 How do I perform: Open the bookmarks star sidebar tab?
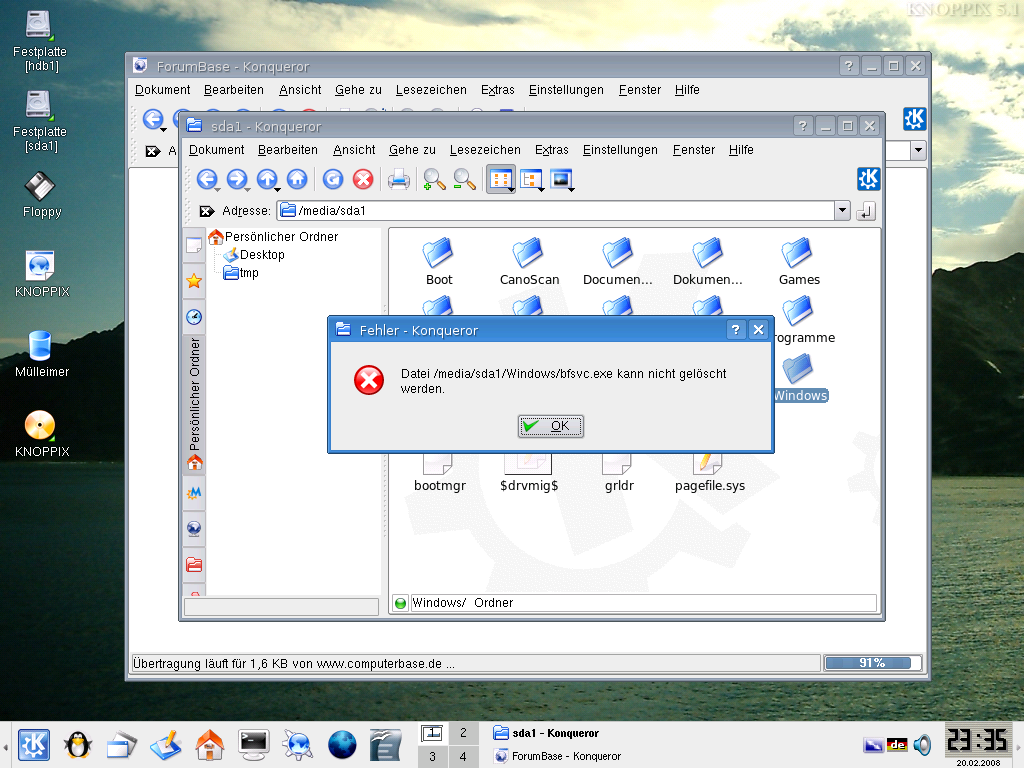coord(194,281)
